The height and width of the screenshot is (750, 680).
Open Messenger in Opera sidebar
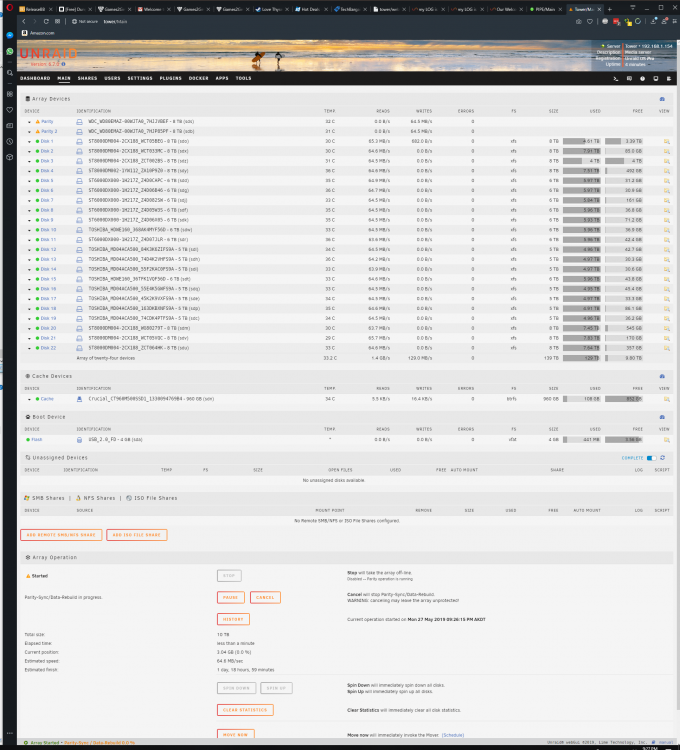click(x=10, y=35)
